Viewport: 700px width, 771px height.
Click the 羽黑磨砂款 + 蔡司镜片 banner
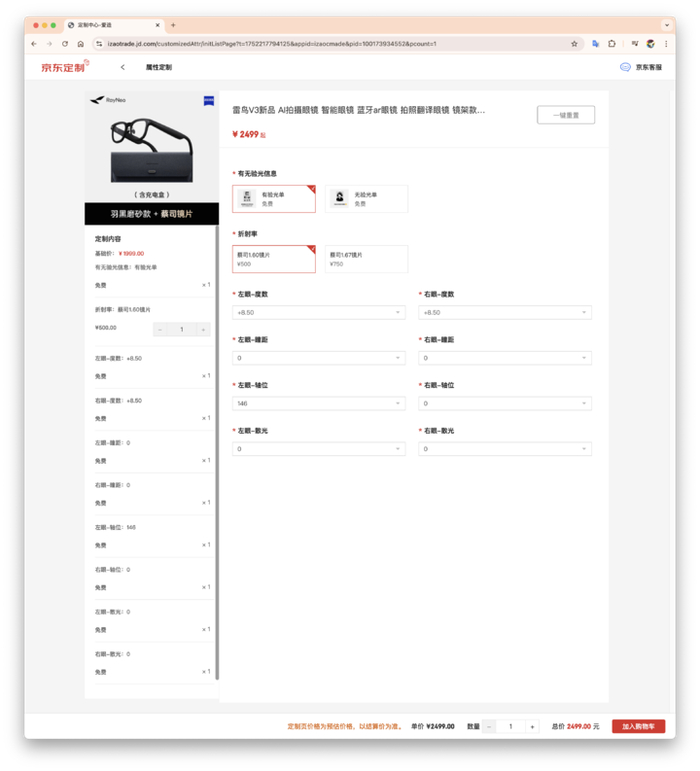point(151,214)
